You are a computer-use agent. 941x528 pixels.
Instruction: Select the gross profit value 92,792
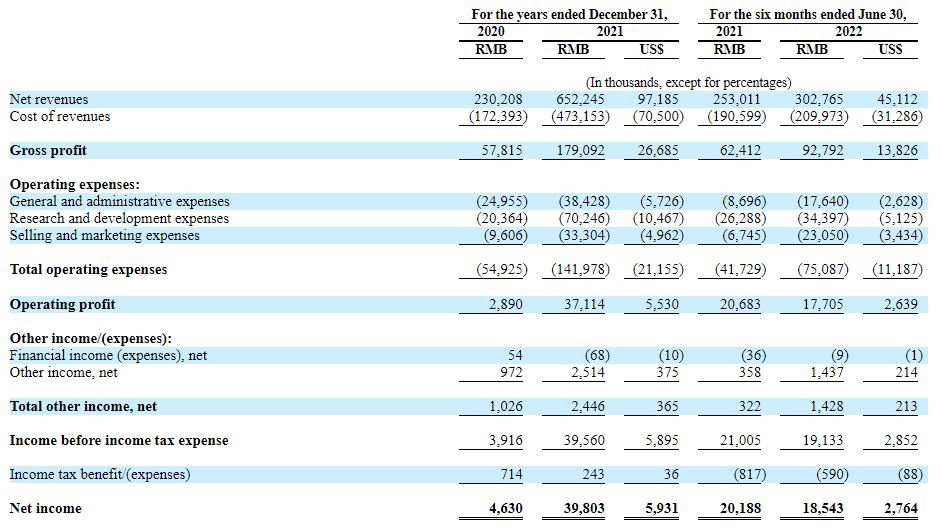825,151
